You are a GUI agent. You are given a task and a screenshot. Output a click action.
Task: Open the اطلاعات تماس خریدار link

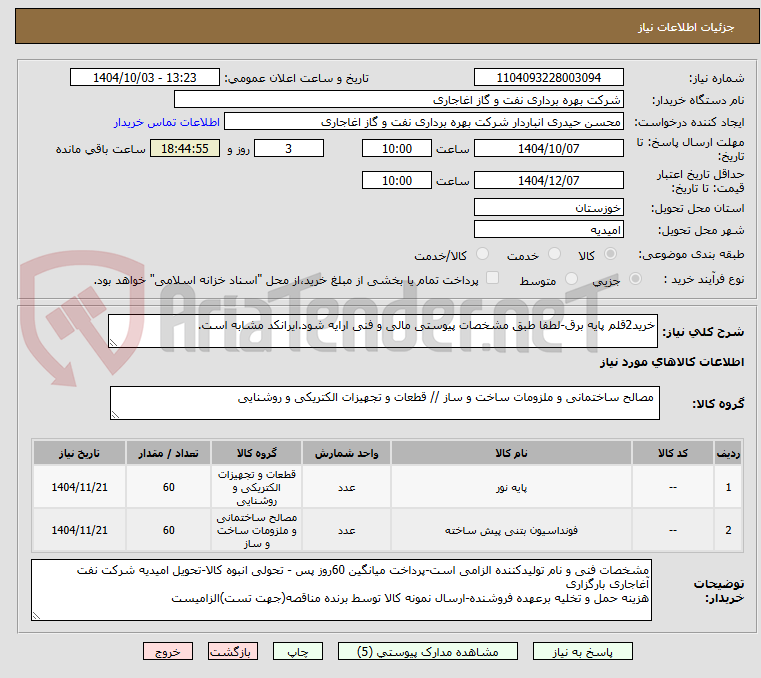[158, 121]
